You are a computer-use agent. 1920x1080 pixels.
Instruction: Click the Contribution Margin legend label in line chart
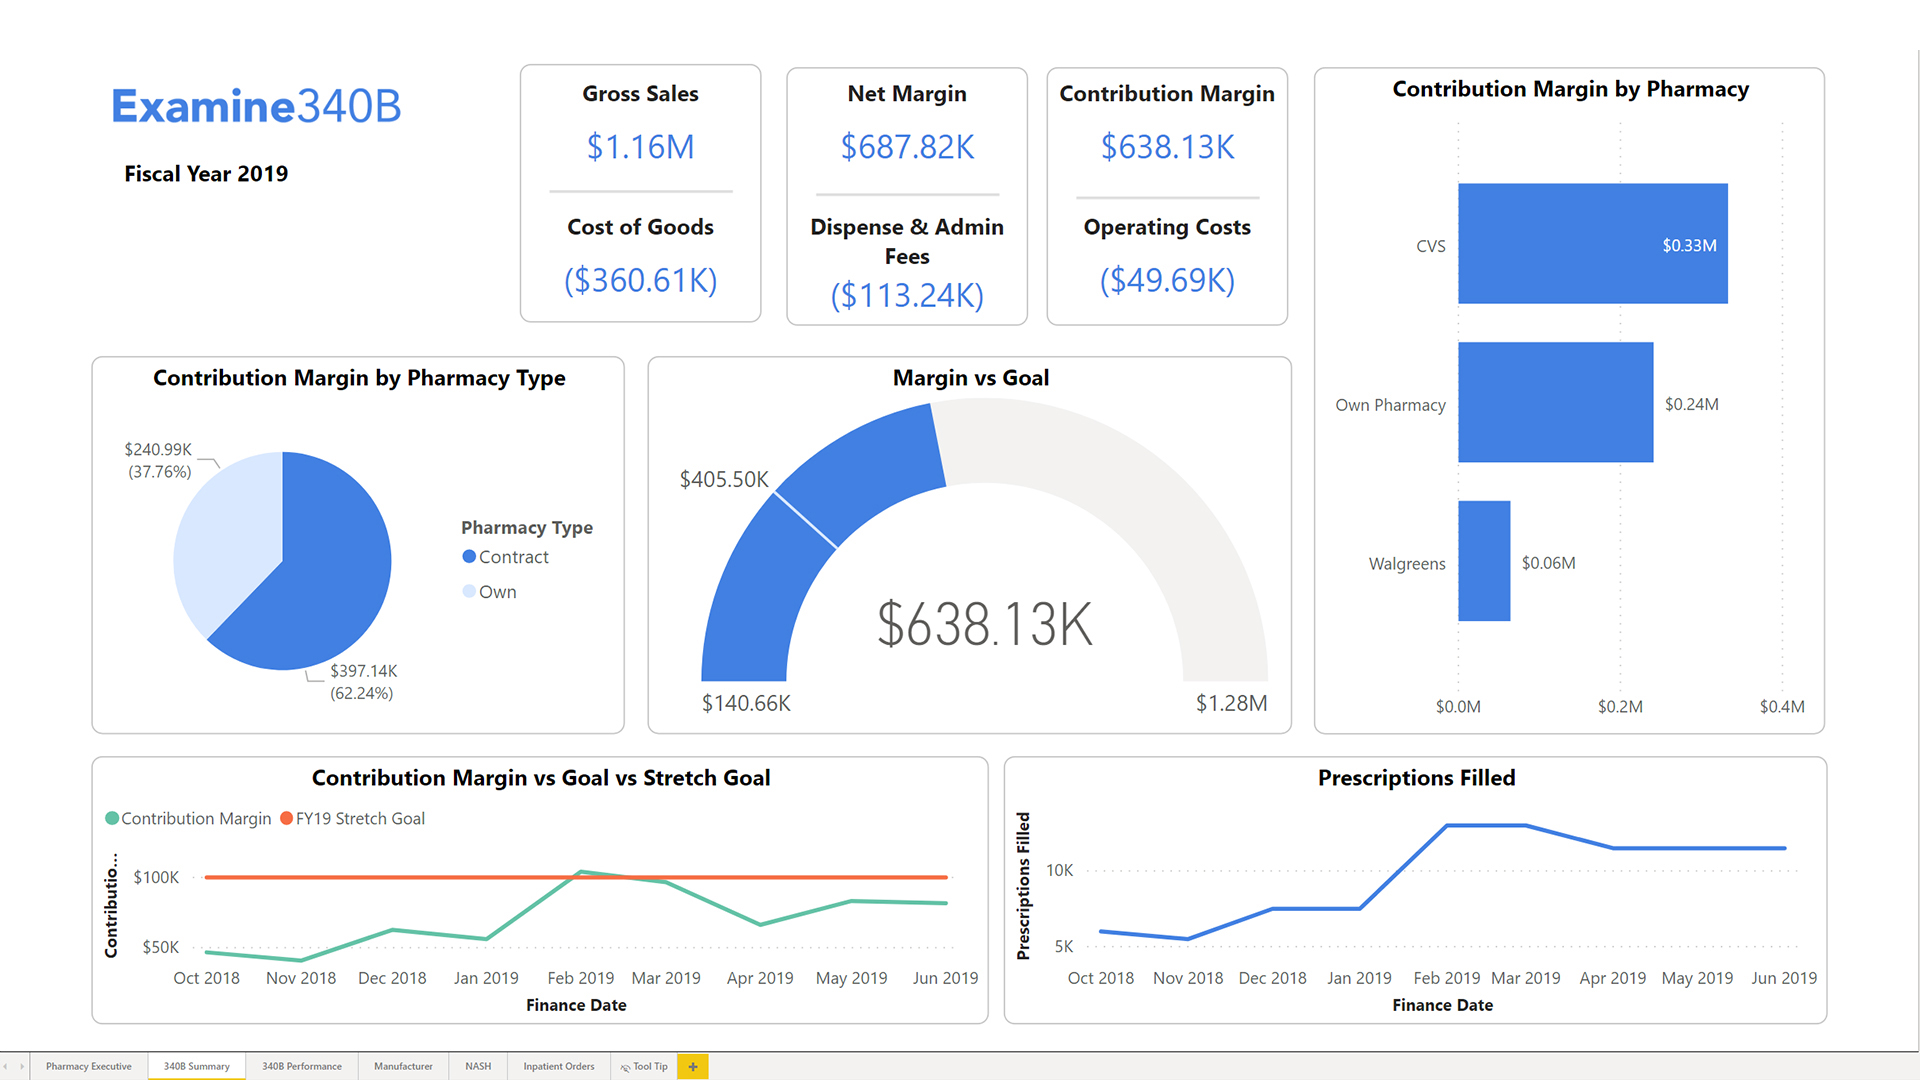196,818
